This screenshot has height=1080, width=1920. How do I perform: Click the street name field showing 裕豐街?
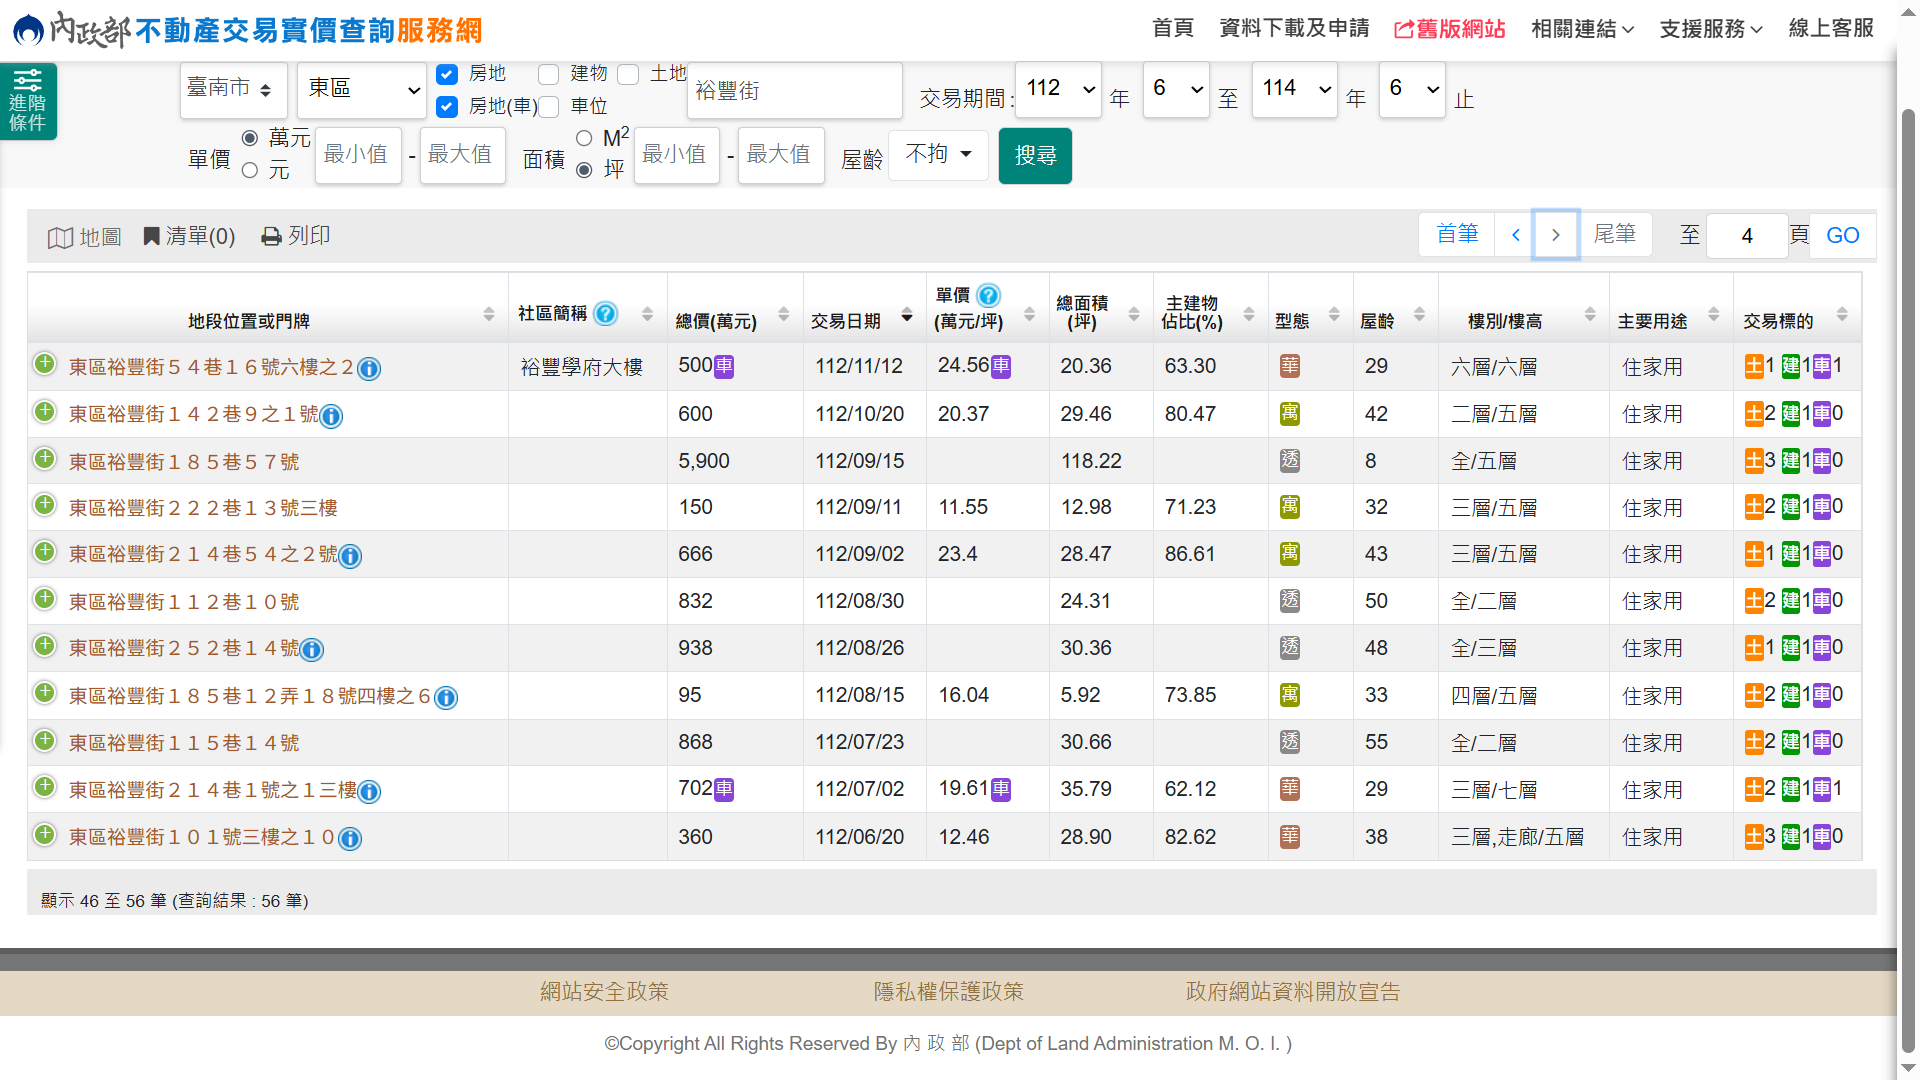point(795,91)
